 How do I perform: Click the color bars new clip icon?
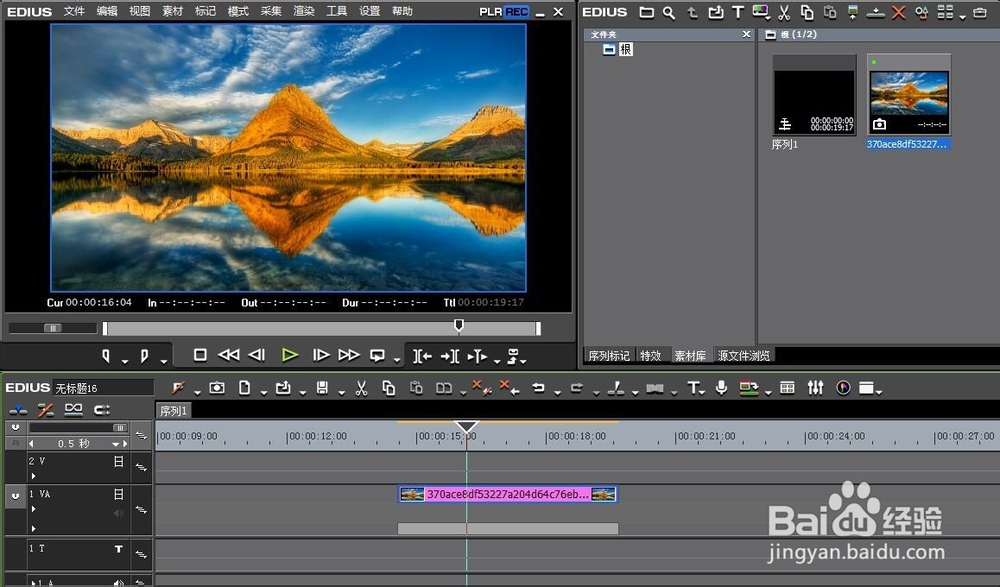coord(761,12)
